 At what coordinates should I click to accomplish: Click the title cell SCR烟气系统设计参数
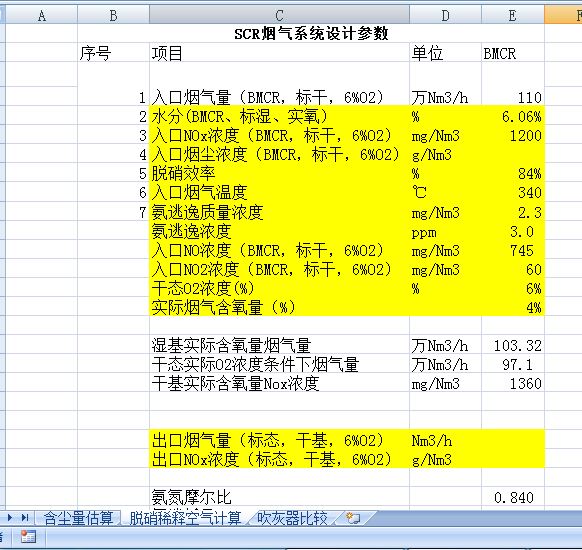click(x=311, y=33)
